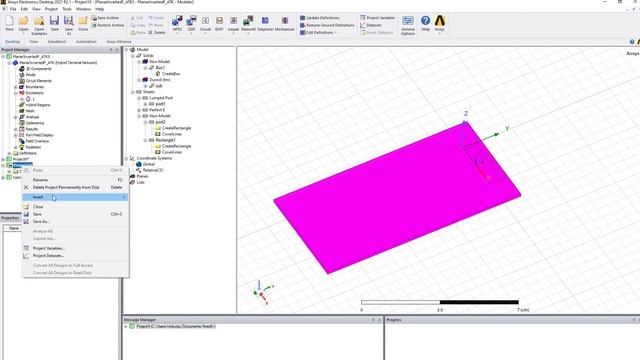Switch to the Desktop ribbon tab
640x360 pixels.
point(12,42)
